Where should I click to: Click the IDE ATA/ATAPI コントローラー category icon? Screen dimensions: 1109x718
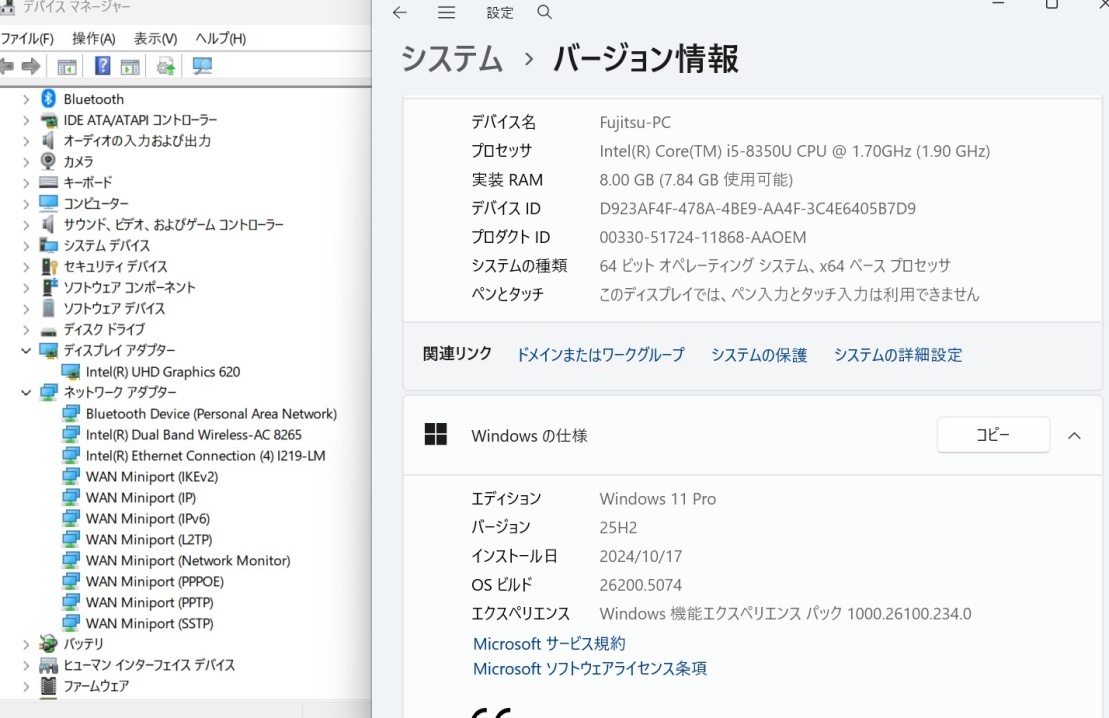pyautogui.click(x=48, y=120)
